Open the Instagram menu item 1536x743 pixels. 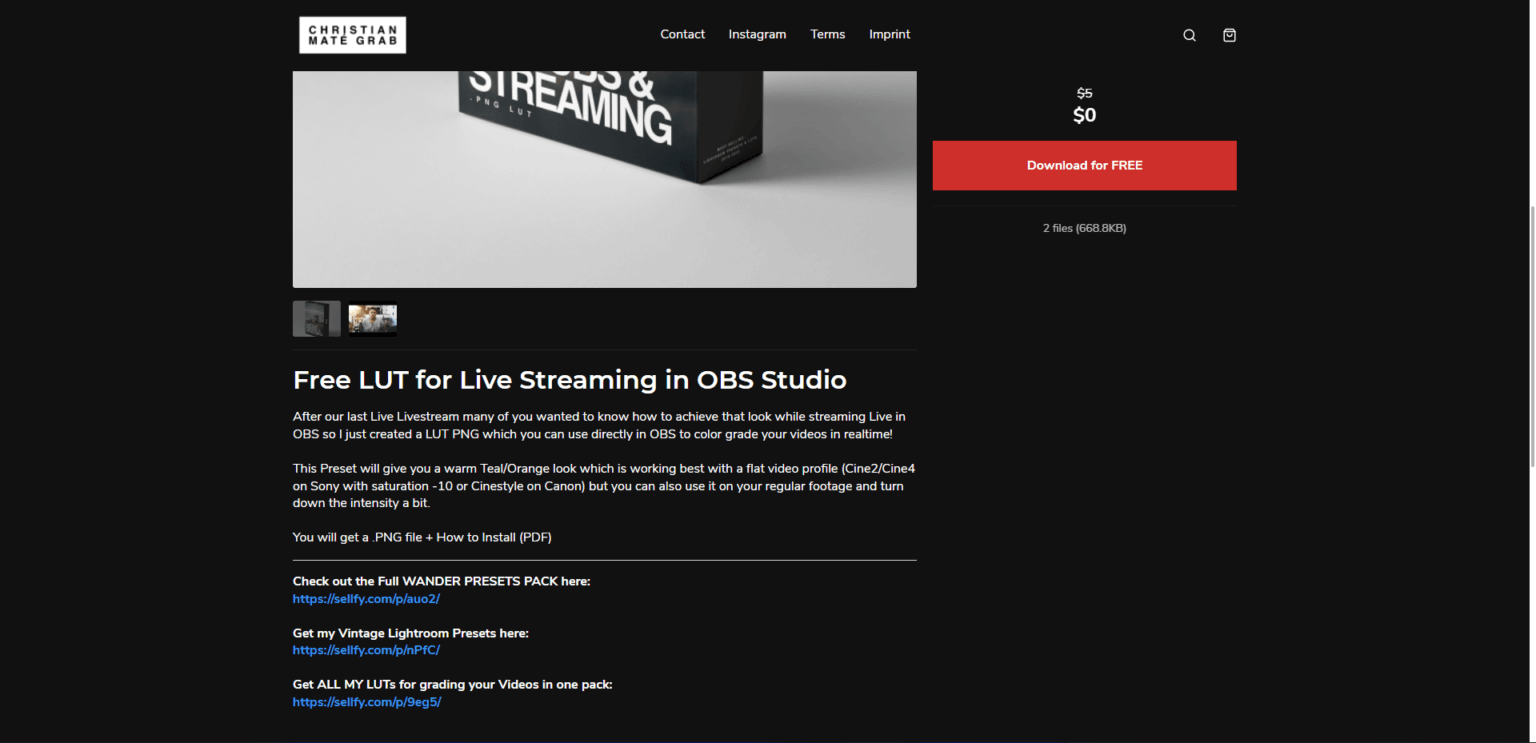click(757, 33)
